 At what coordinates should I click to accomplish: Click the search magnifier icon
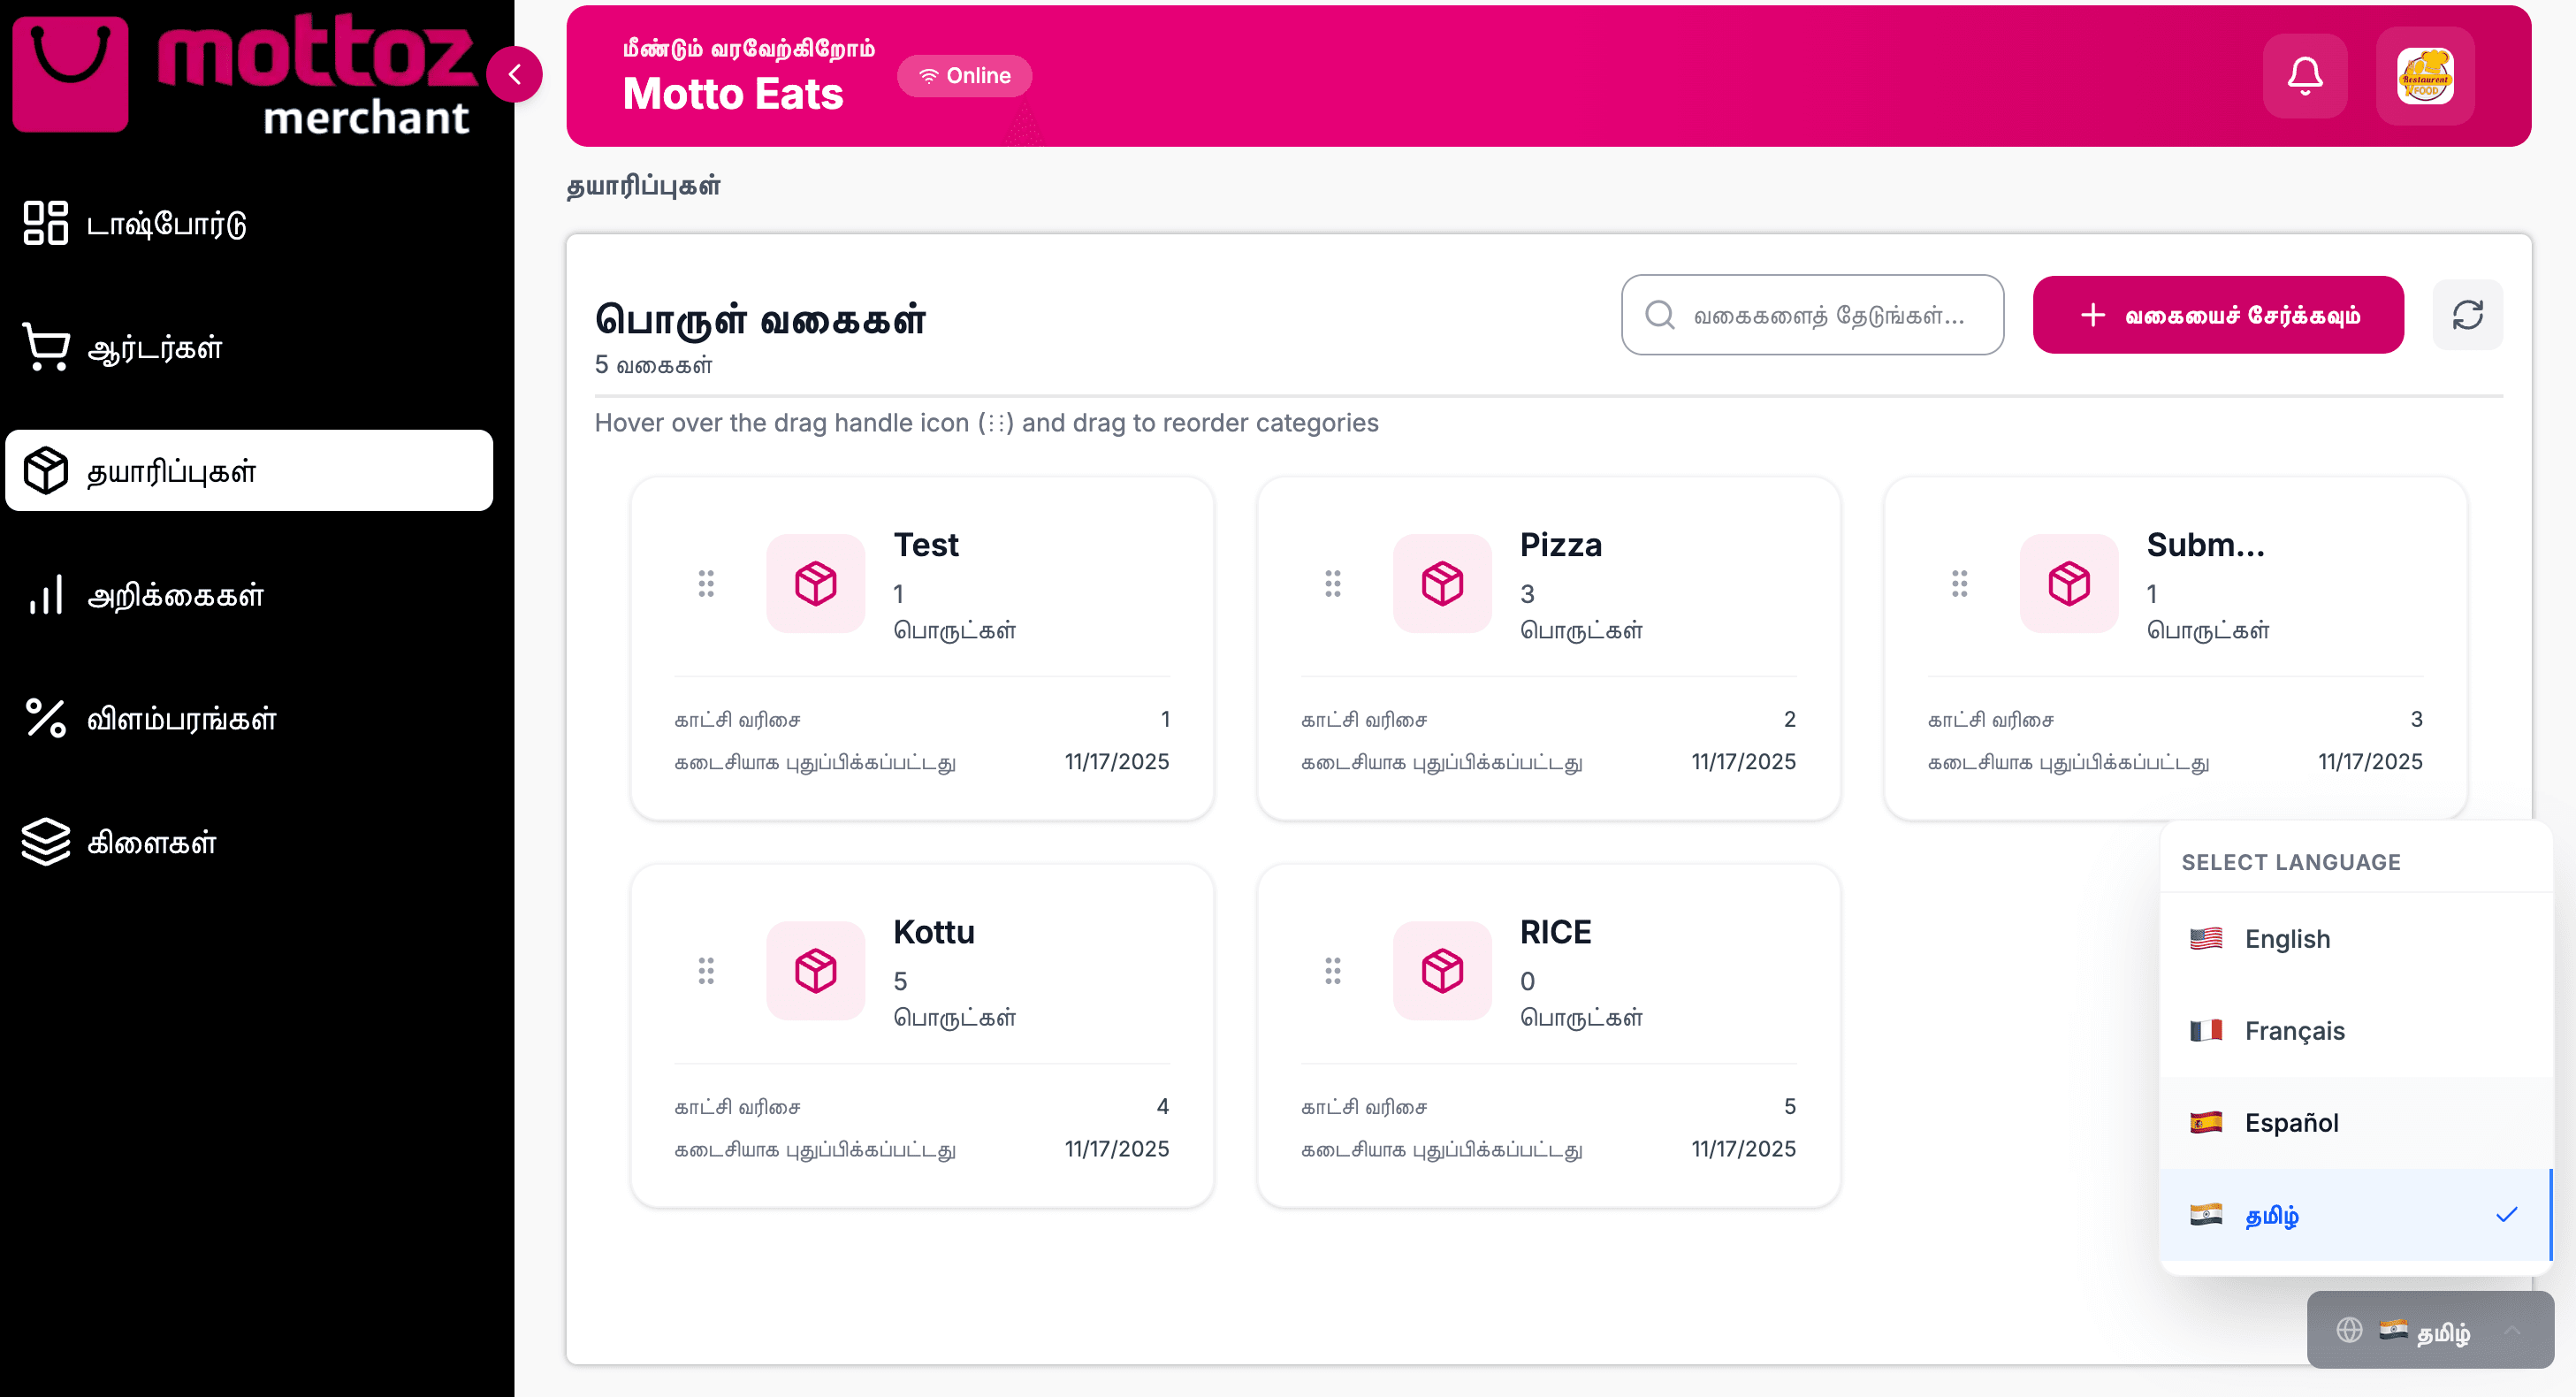pyautogui.click(x=1660, y=315)
